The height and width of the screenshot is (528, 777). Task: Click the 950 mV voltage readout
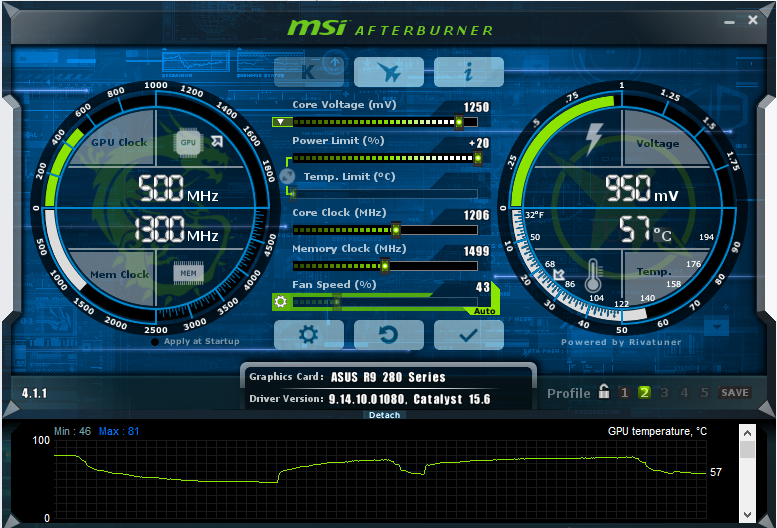click(x=642, y=189)
